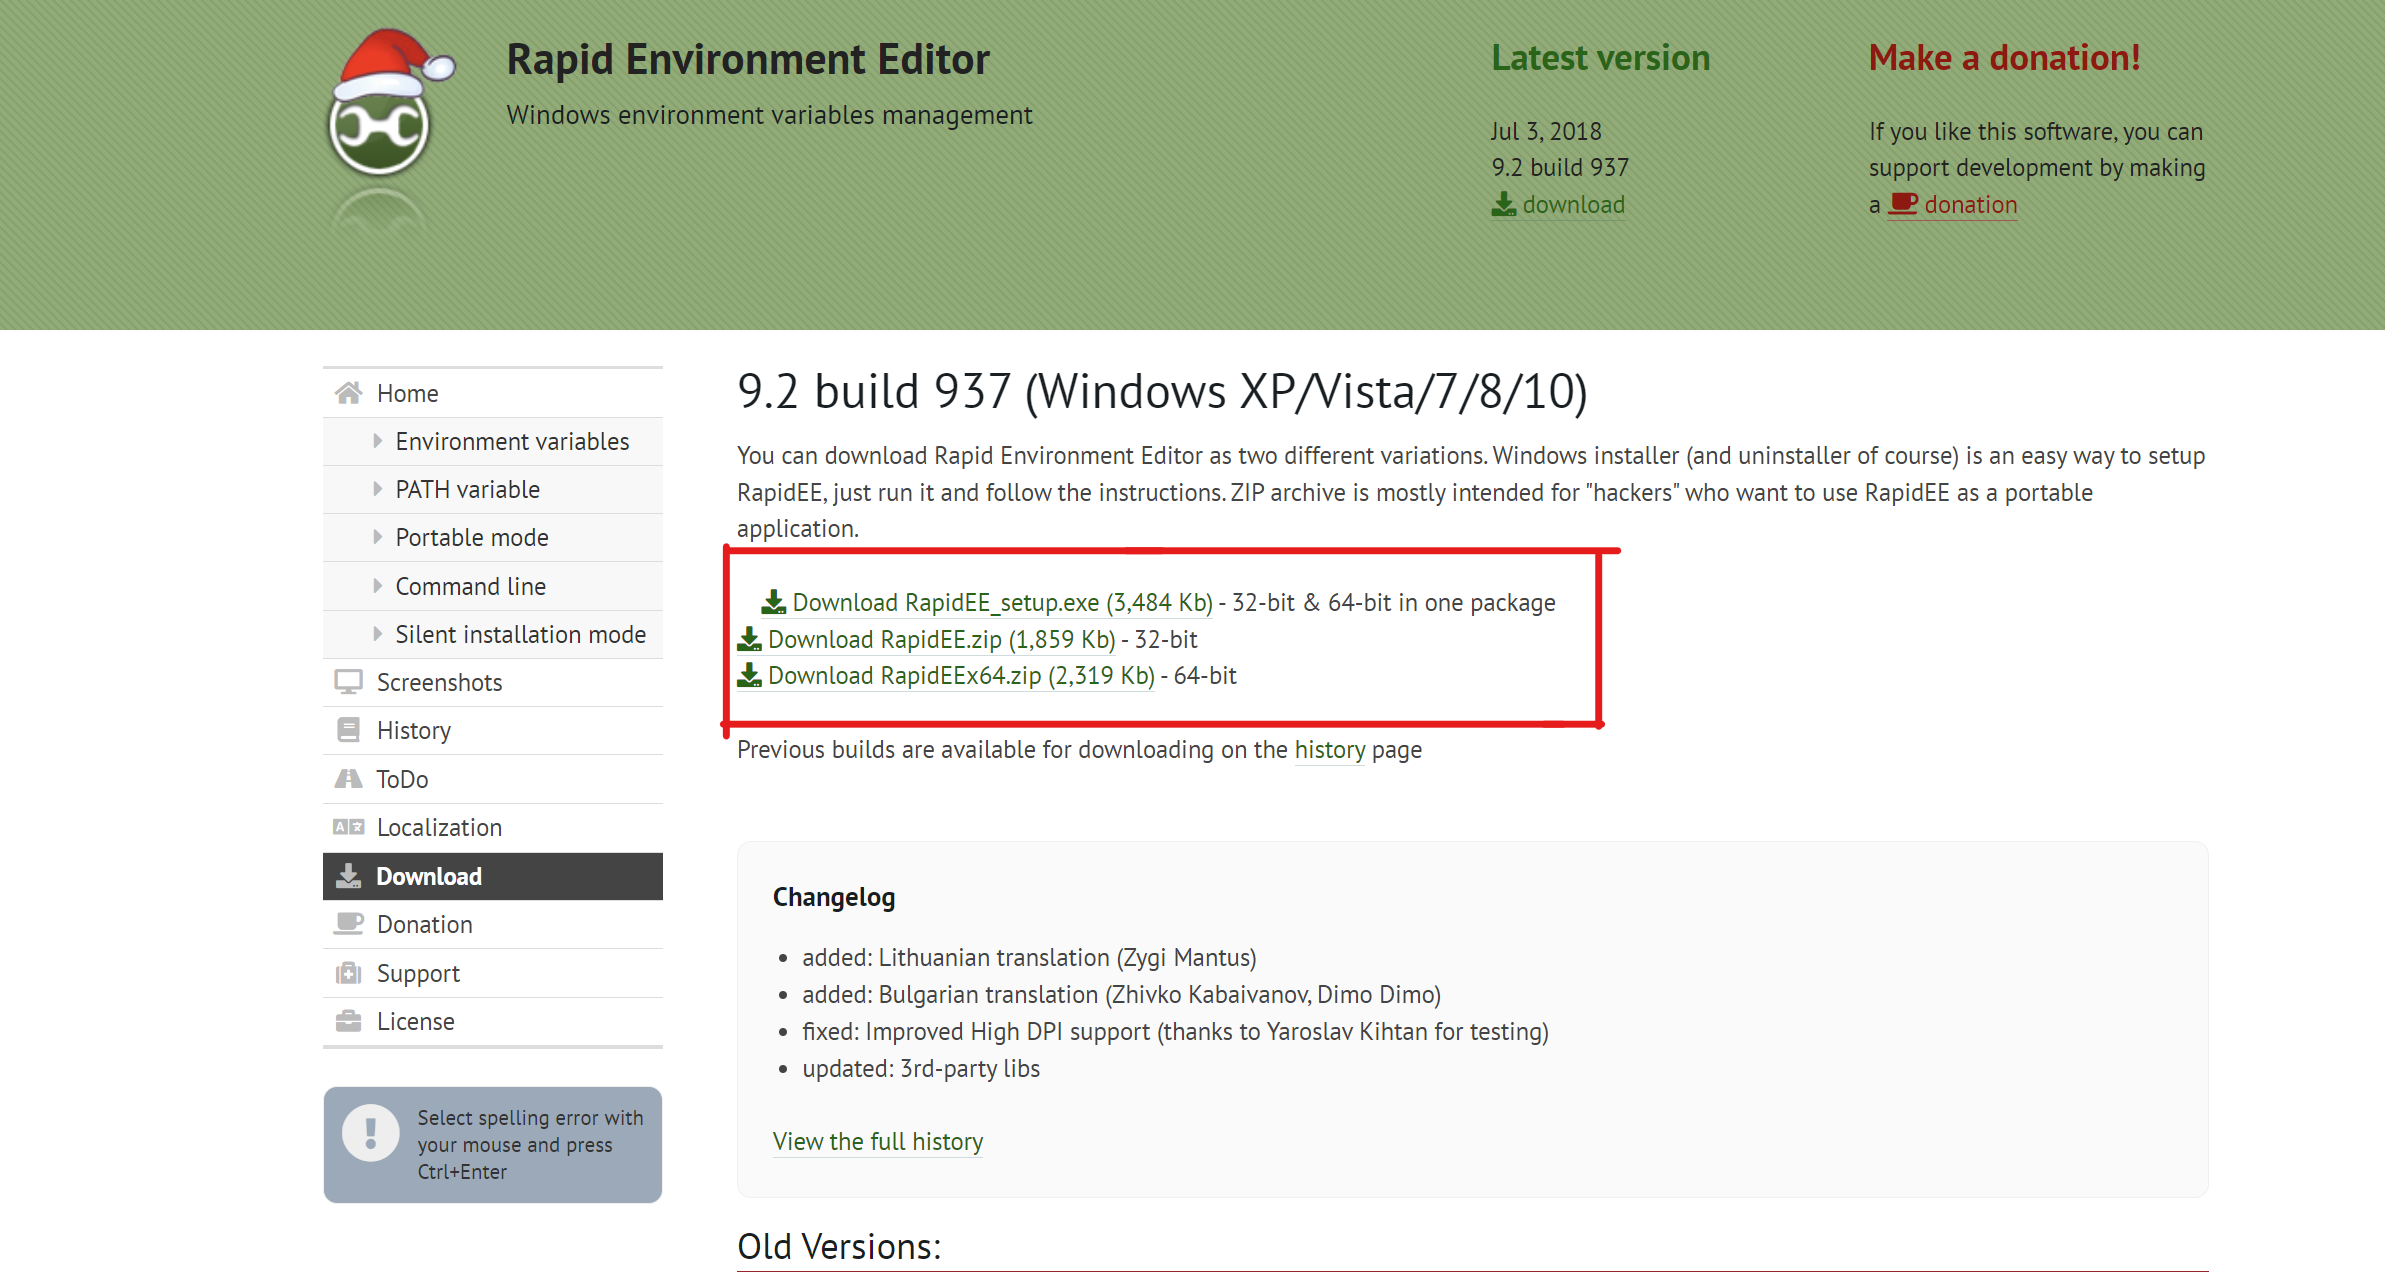Click the History book icon
The image size is (2385, 1275).
348,730
